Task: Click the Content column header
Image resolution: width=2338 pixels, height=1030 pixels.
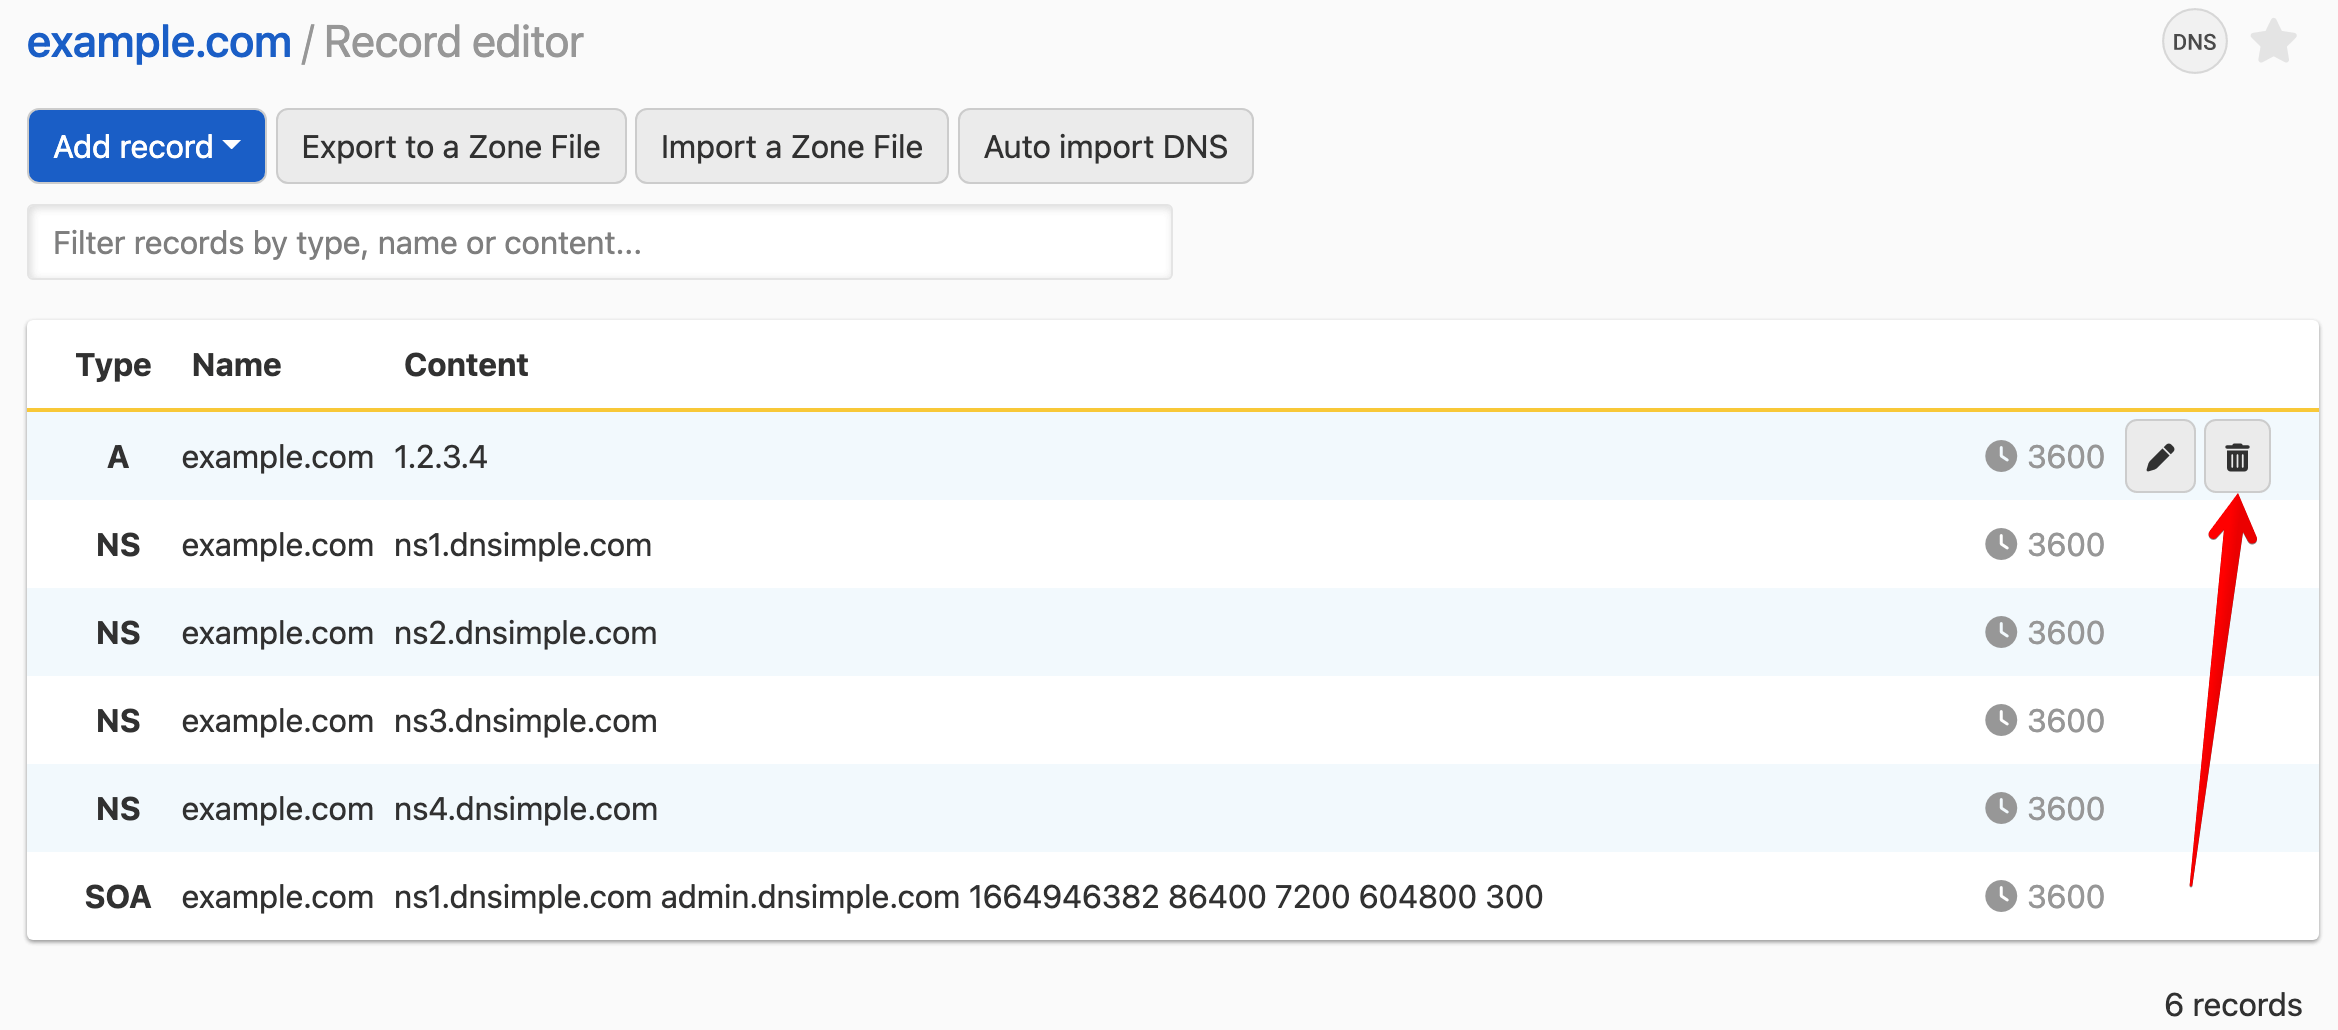Action: pyautogui.click(x=466, y=365)
